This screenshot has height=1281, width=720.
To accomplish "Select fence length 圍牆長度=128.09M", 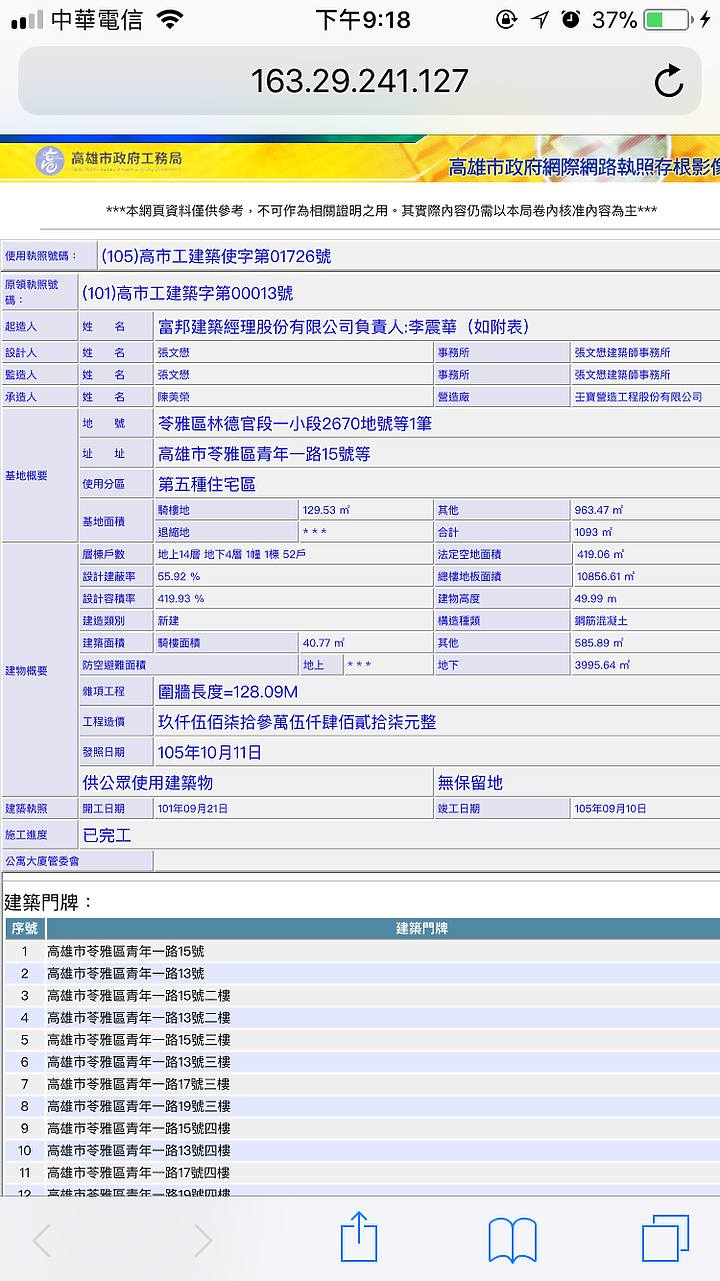I will pos(228,692).
